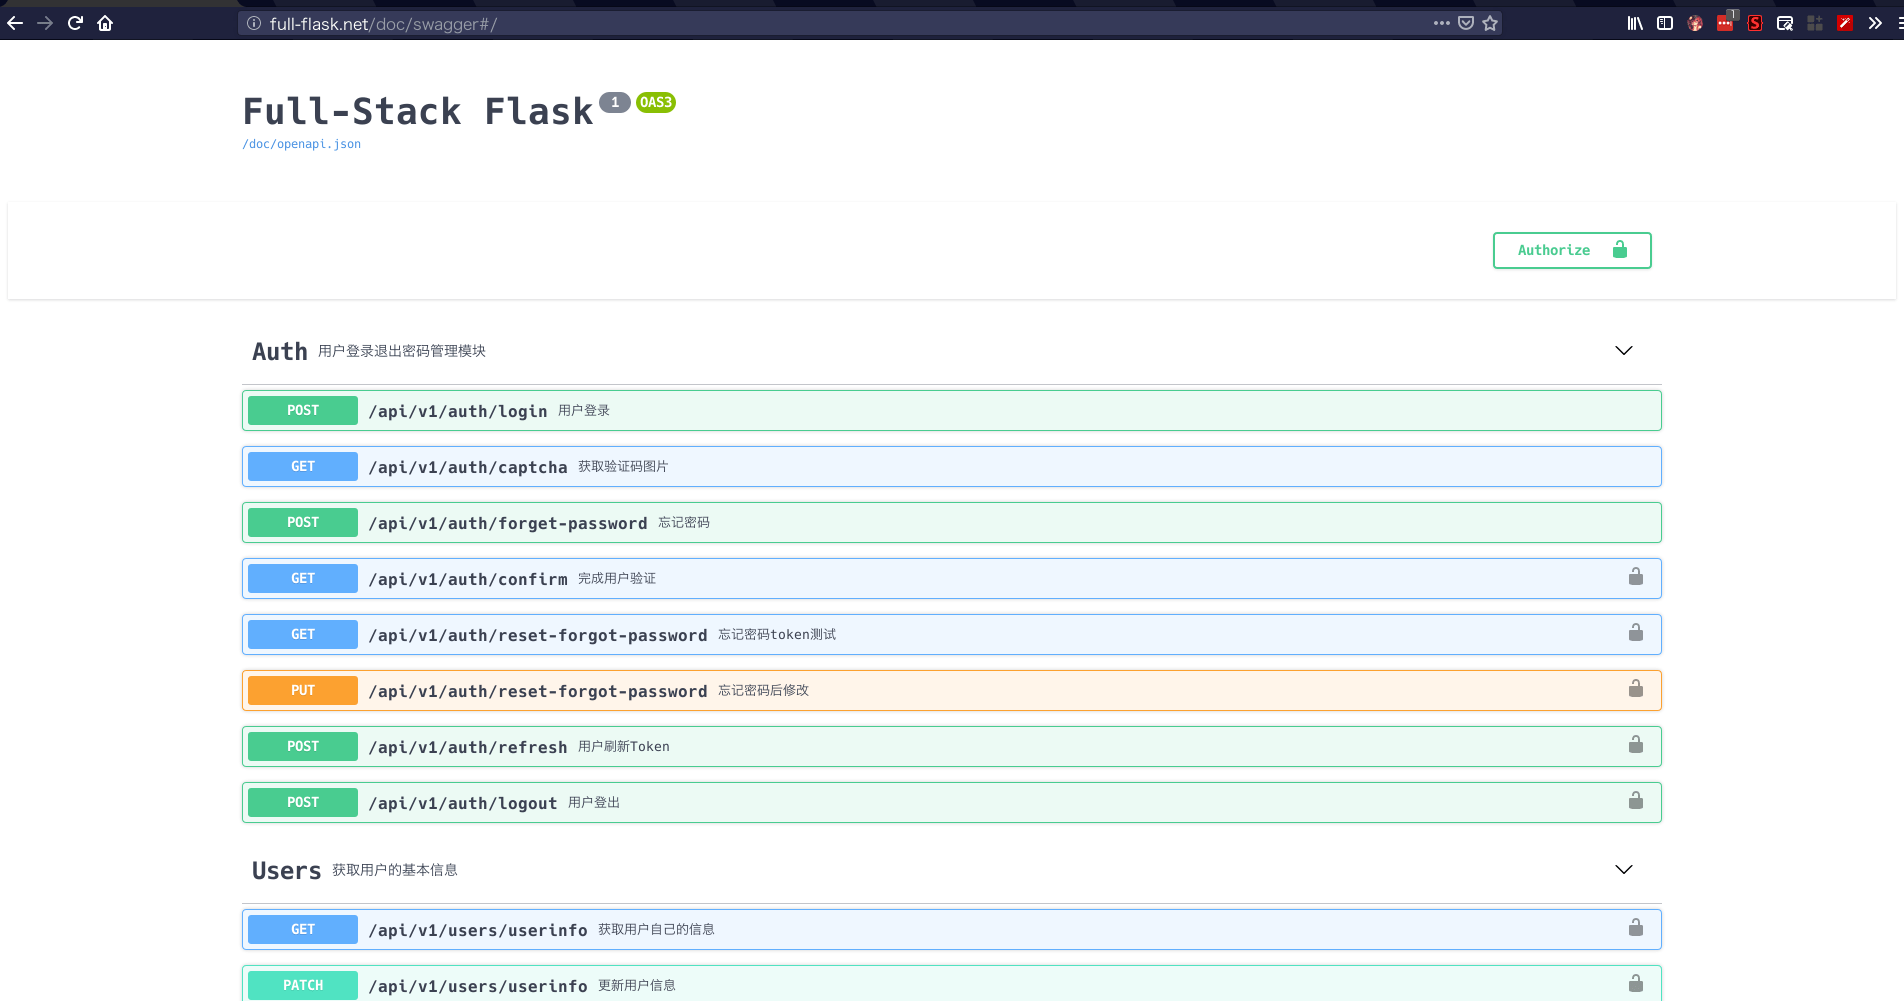Toggle the browser sidebar icon
The height and width of the screenshot is (1001, 1904).
point(1666,22)
